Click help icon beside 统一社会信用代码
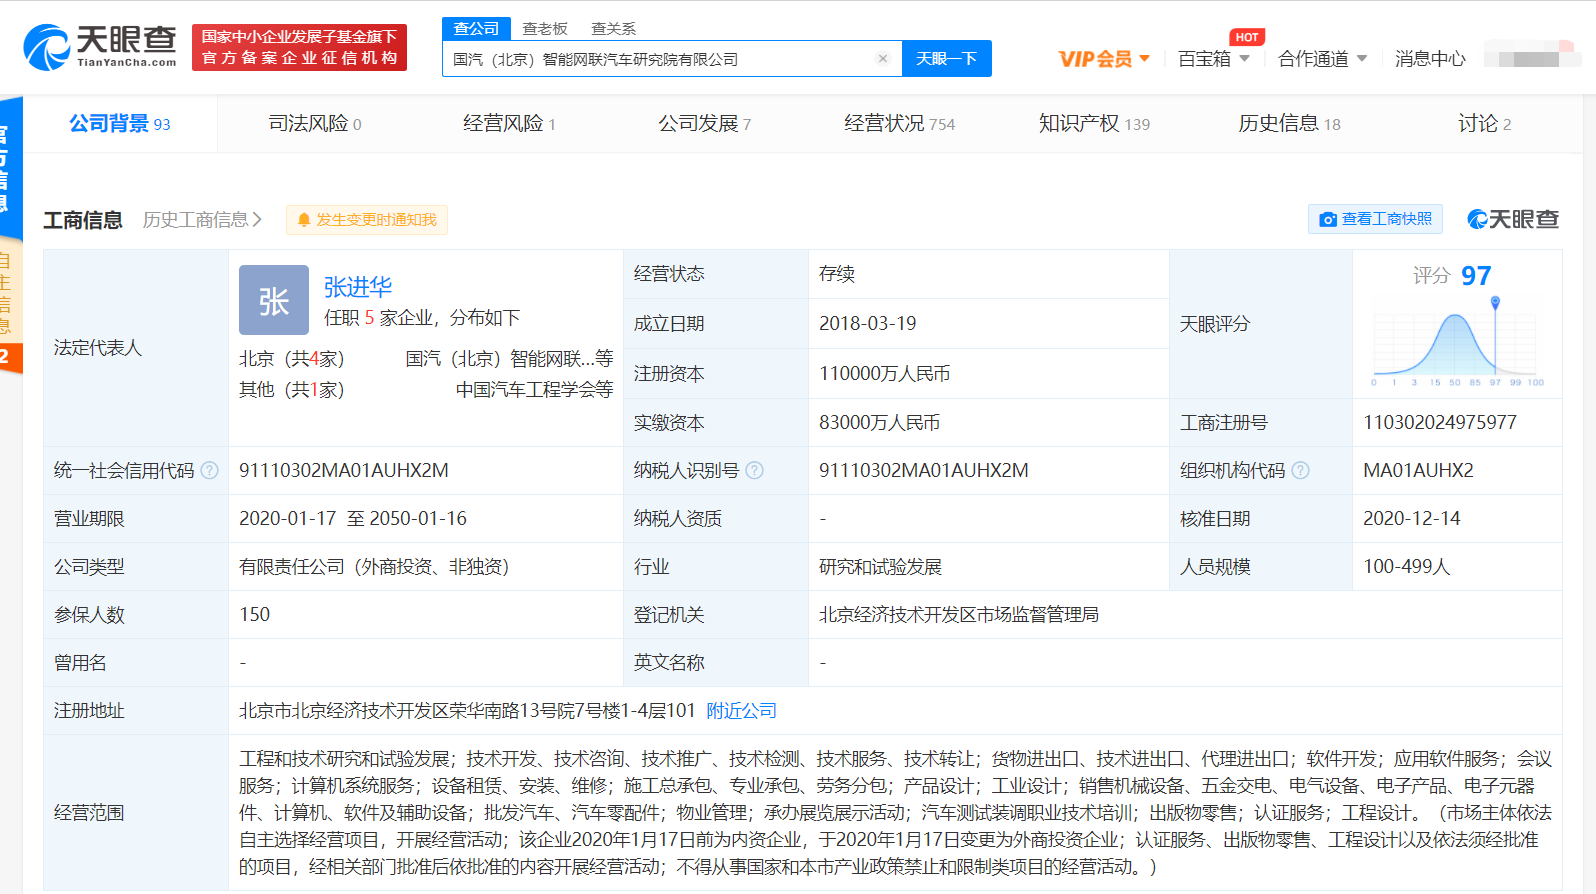Viewport: 1596px width, 894px height. tap(209, 470)
